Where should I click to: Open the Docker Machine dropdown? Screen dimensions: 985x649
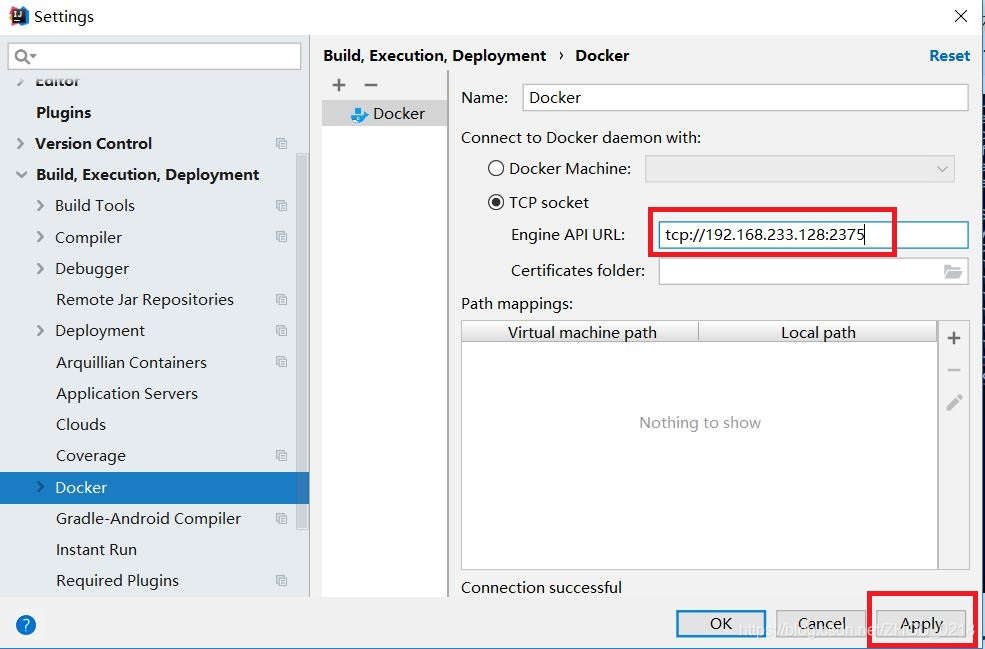(800, 169)
